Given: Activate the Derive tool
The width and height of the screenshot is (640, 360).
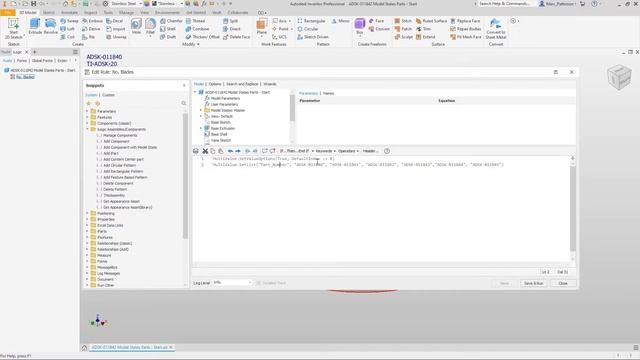Looking at the screenshot, I should (91, 29).
